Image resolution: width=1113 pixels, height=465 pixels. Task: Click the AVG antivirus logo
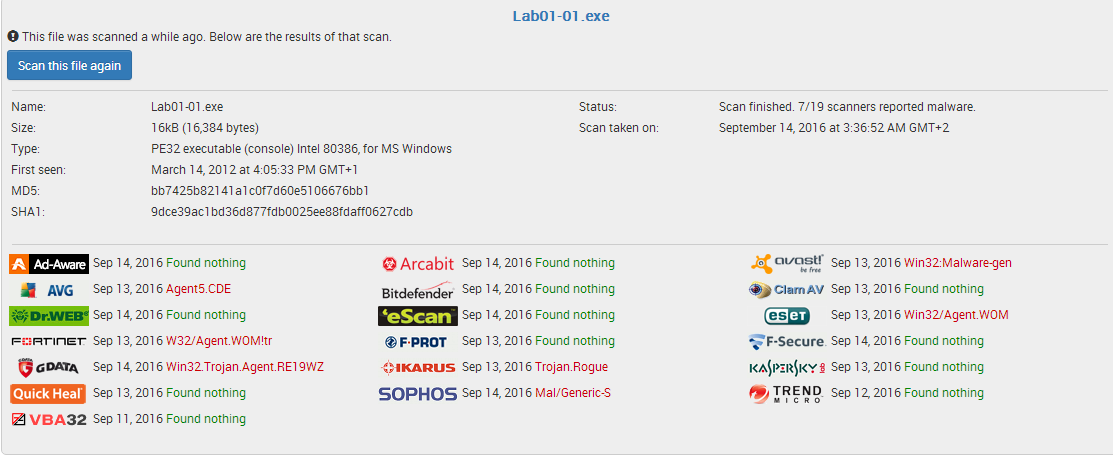pos(49,290)
